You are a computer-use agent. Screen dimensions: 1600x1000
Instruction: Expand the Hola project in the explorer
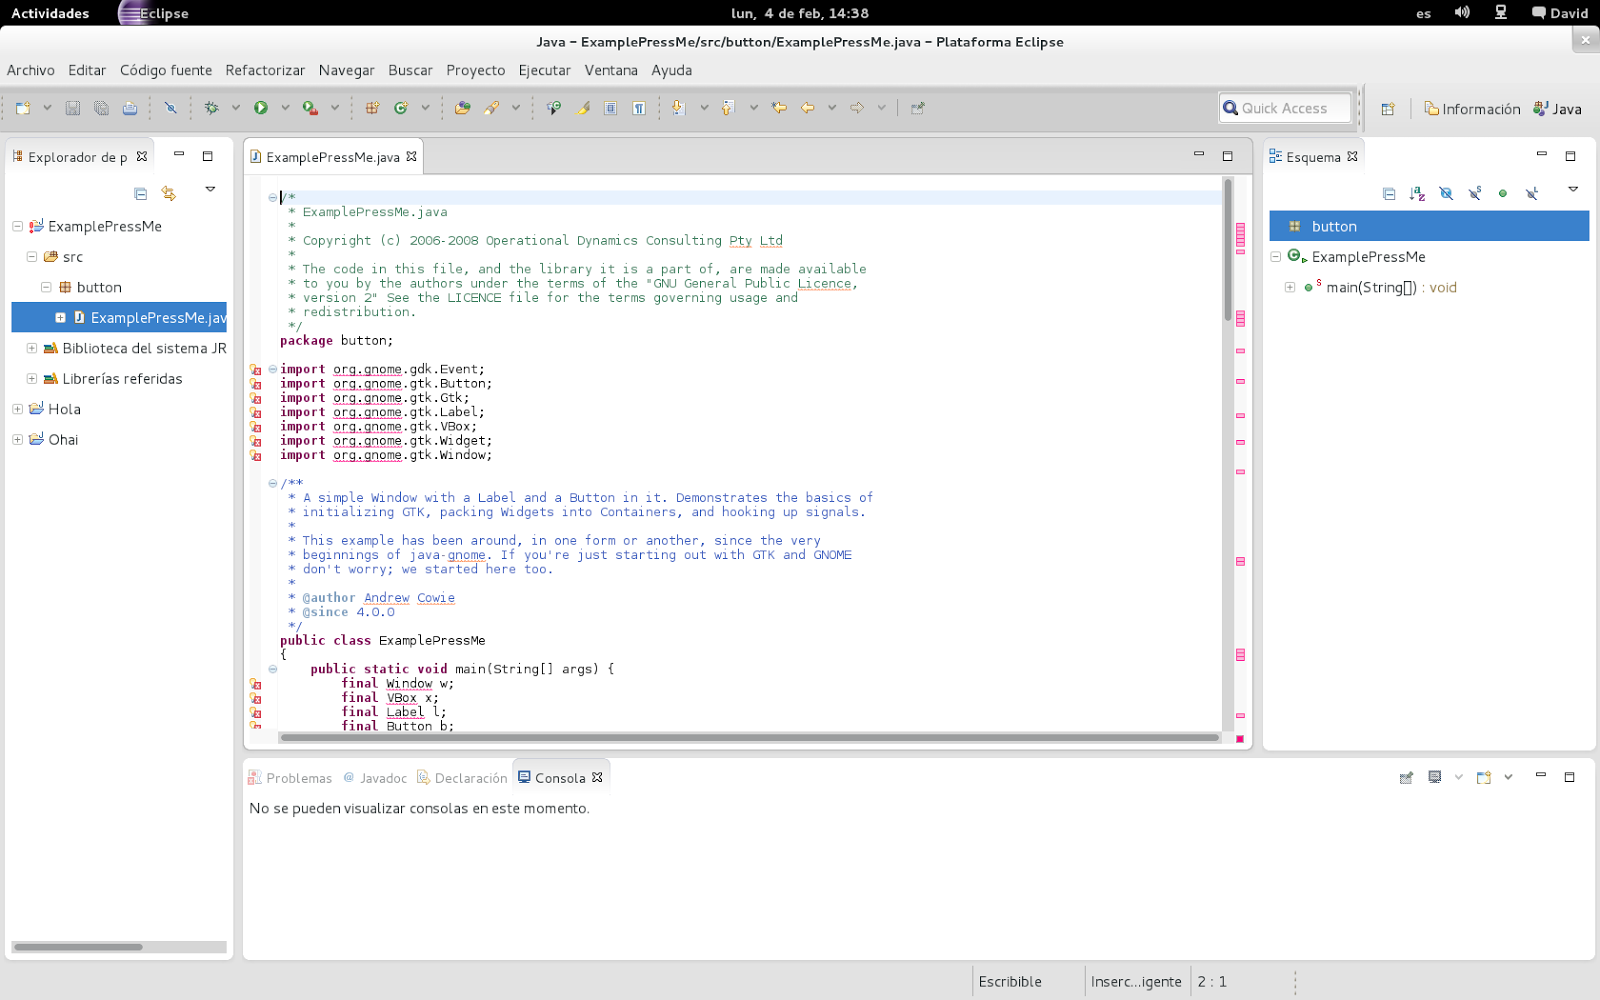[x=16, y=409]
